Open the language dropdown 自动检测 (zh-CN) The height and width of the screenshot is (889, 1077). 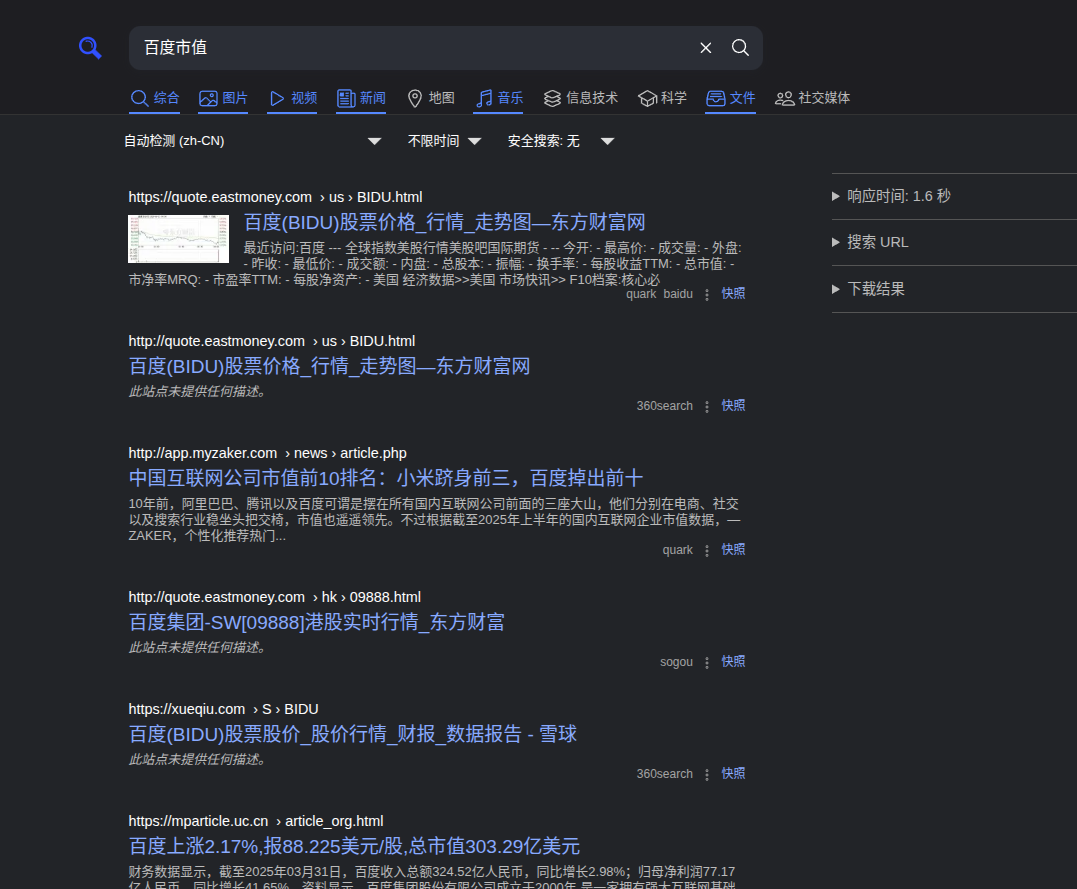(253, 141)
